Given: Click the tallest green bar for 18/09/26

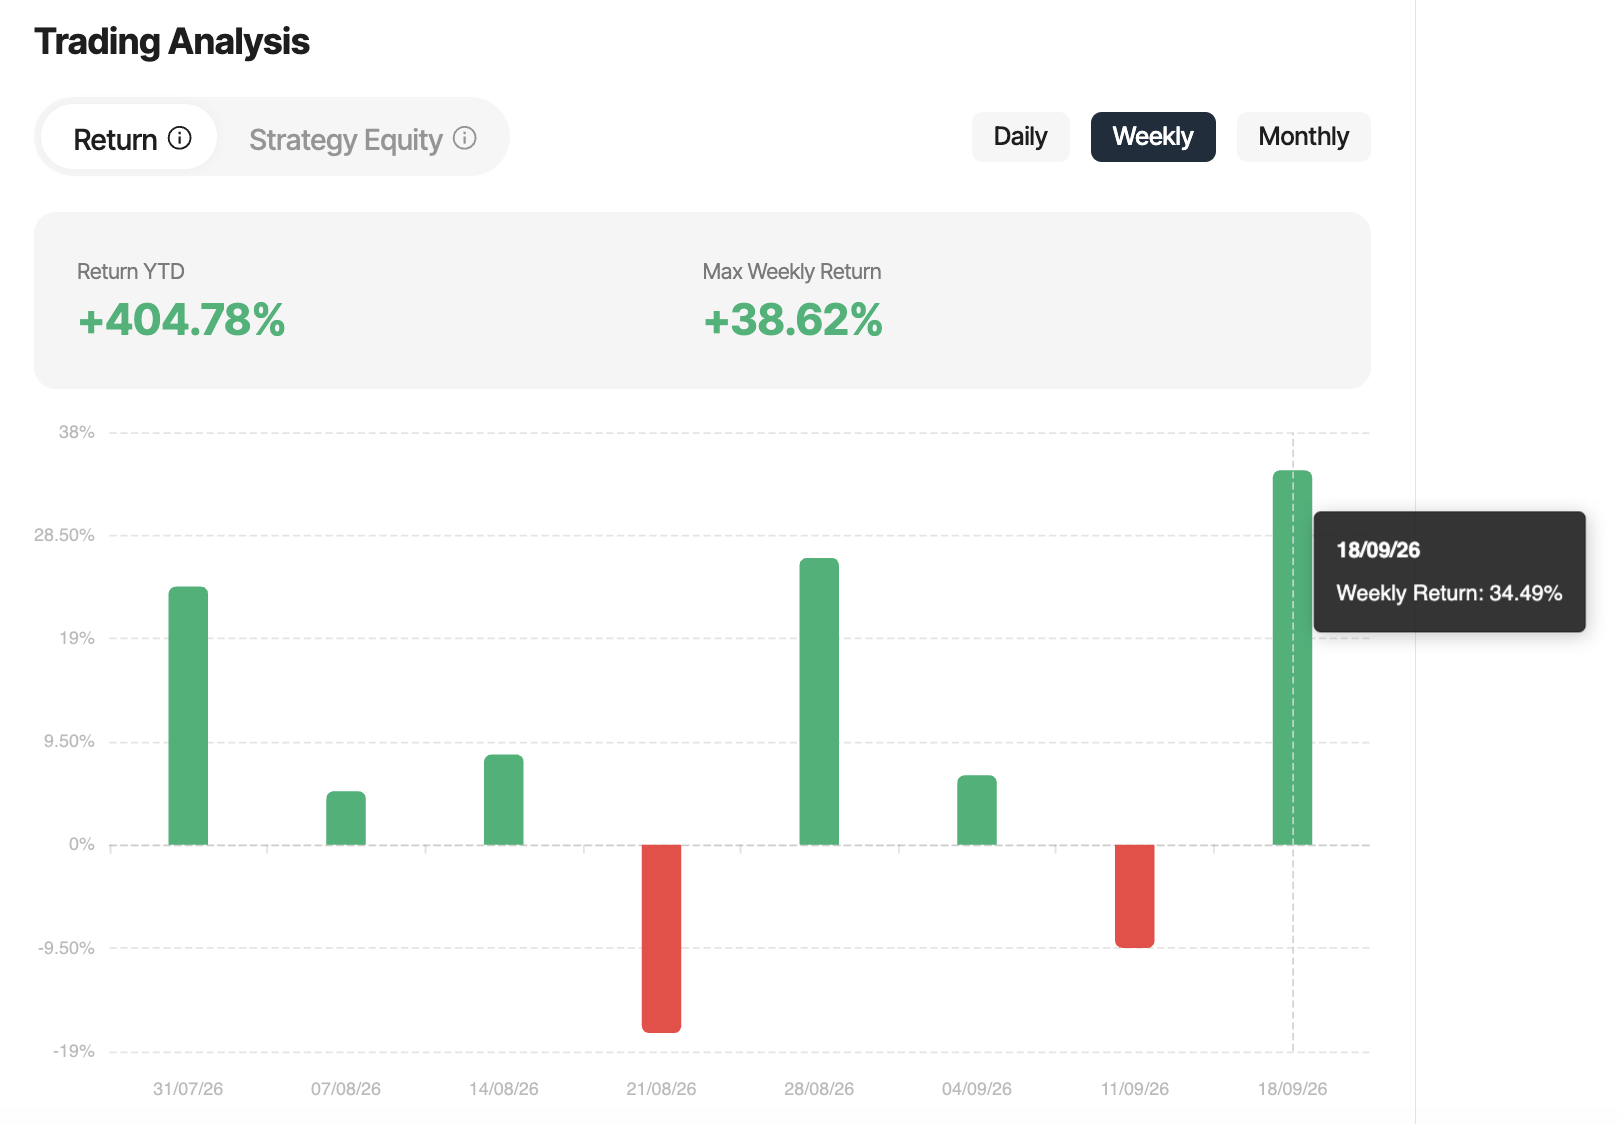Looking at the screenshot, I should (x=1292, y=658).
